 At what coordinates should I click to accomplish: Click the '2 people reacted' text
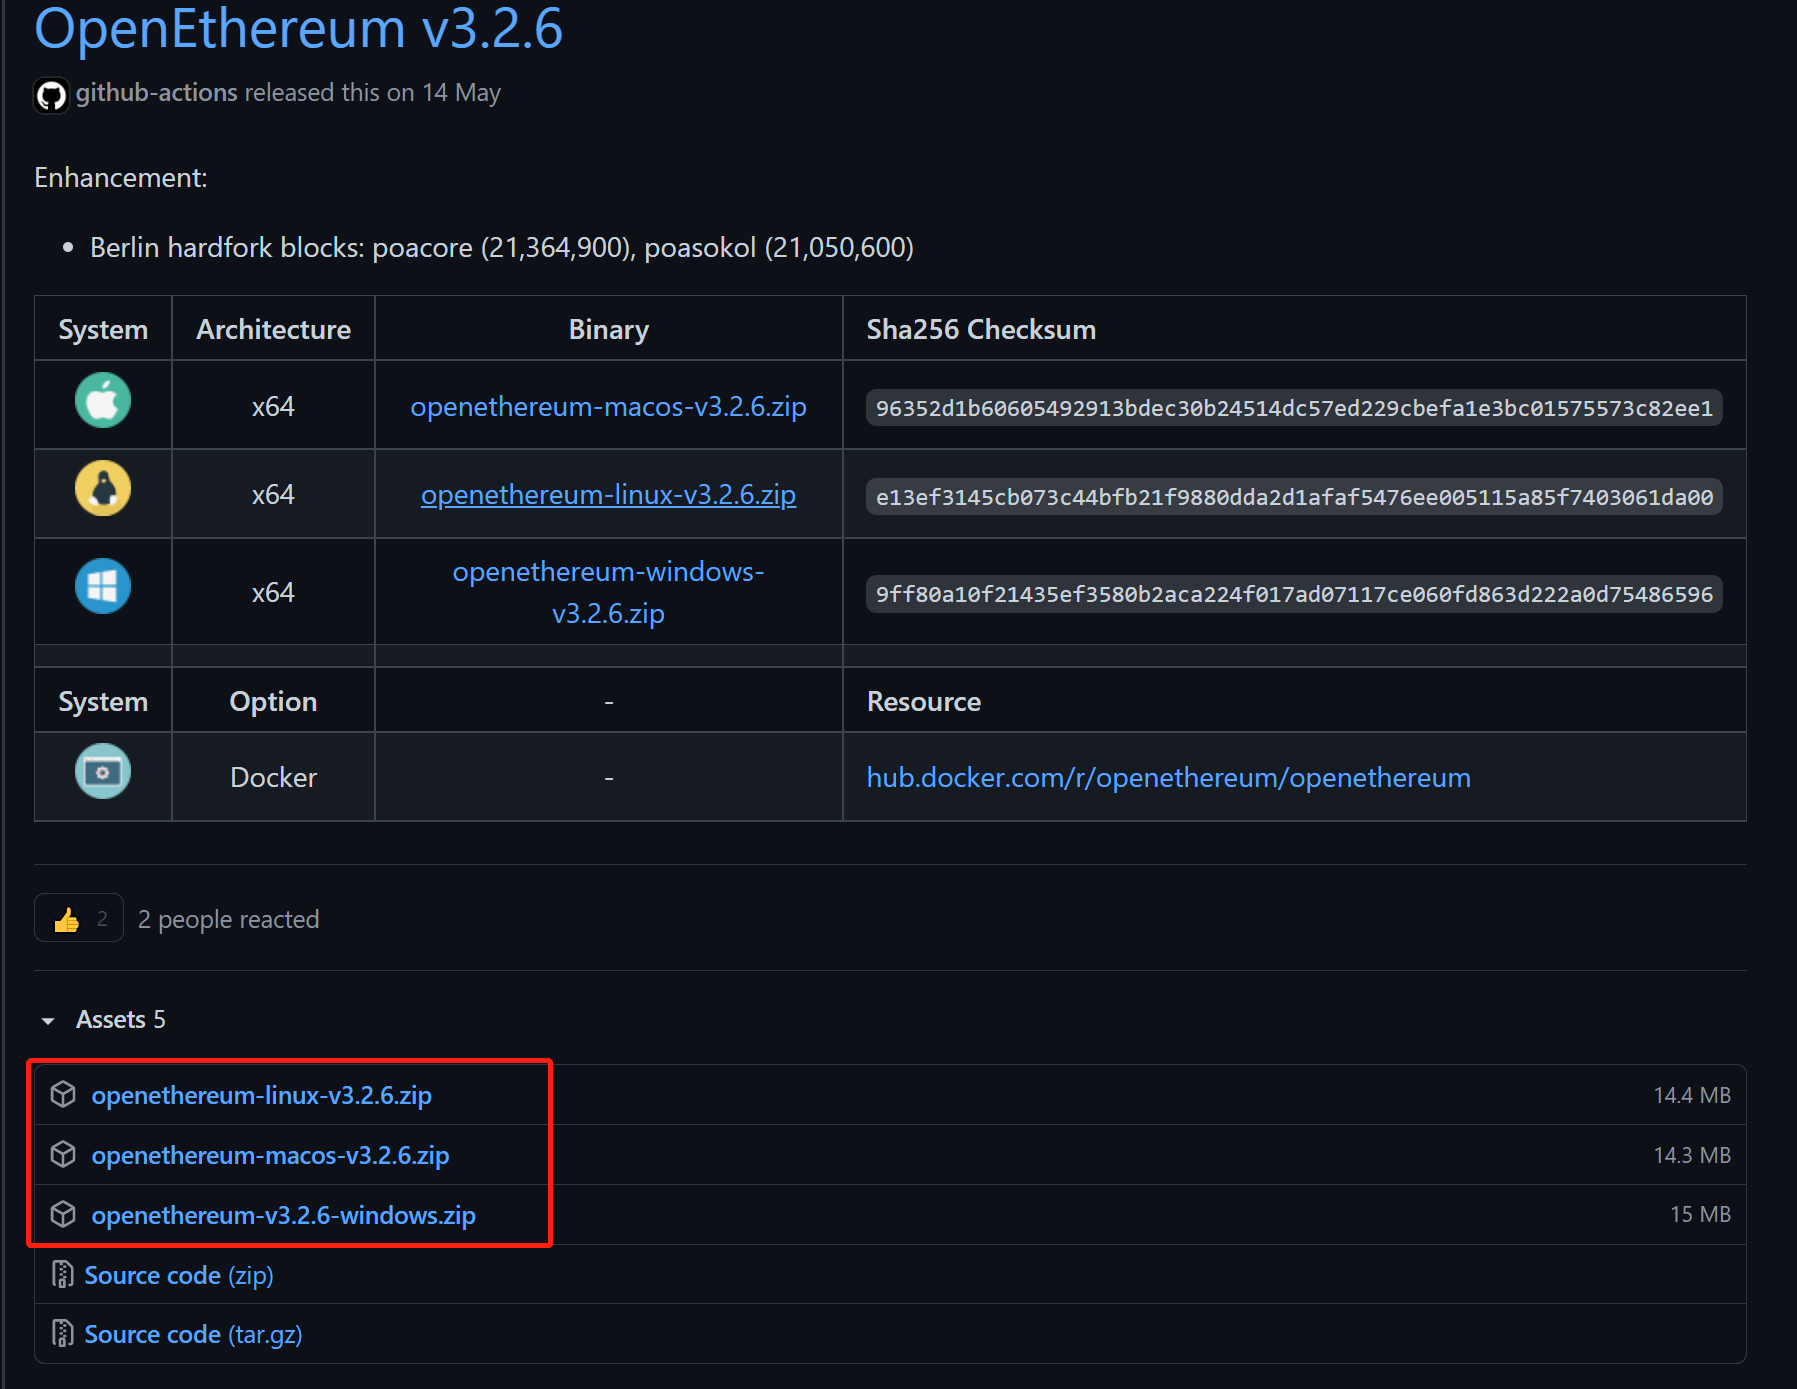[x=229, y=919]
